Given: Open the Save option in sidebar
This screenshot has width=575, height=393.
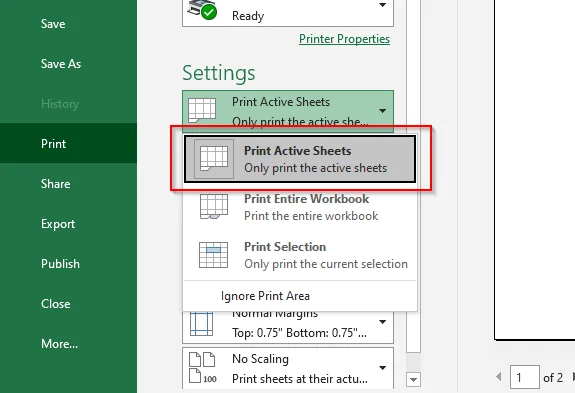Looking at the screenshot, I should (53, 24).
